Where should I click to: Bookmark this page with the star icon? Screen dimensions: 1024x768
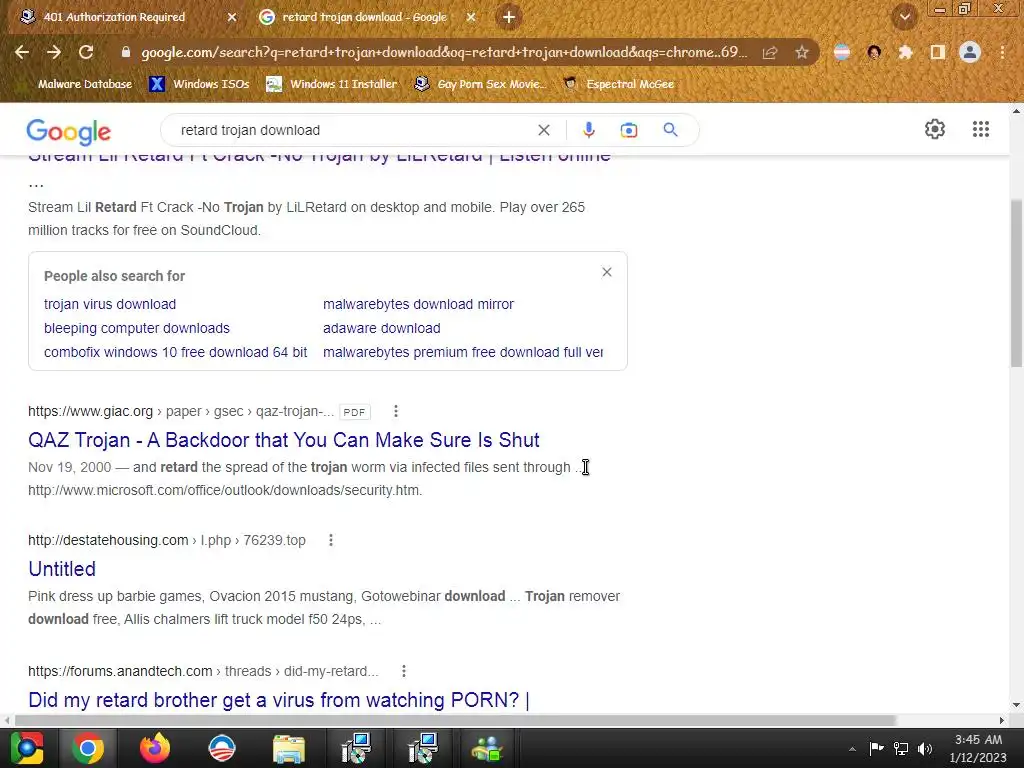tap(801, 52)
